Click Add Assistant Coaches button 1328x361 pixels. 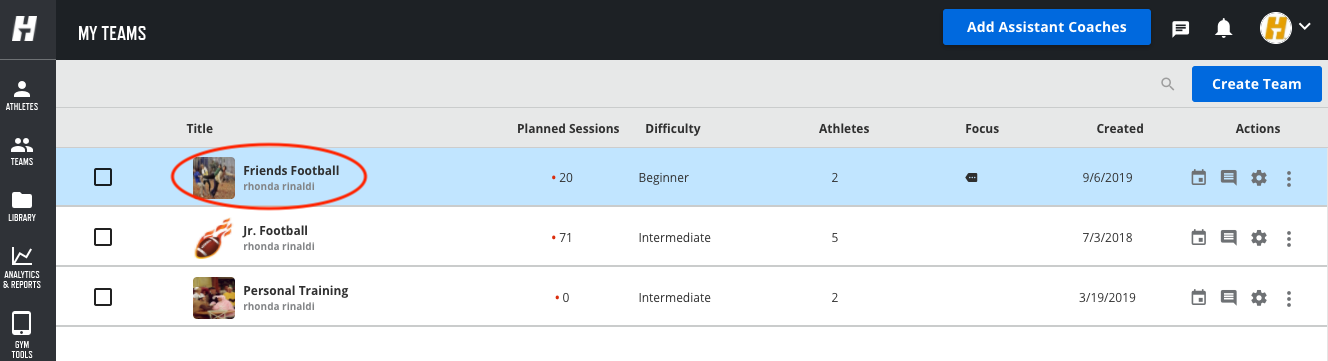click(x=1047, y=27)
